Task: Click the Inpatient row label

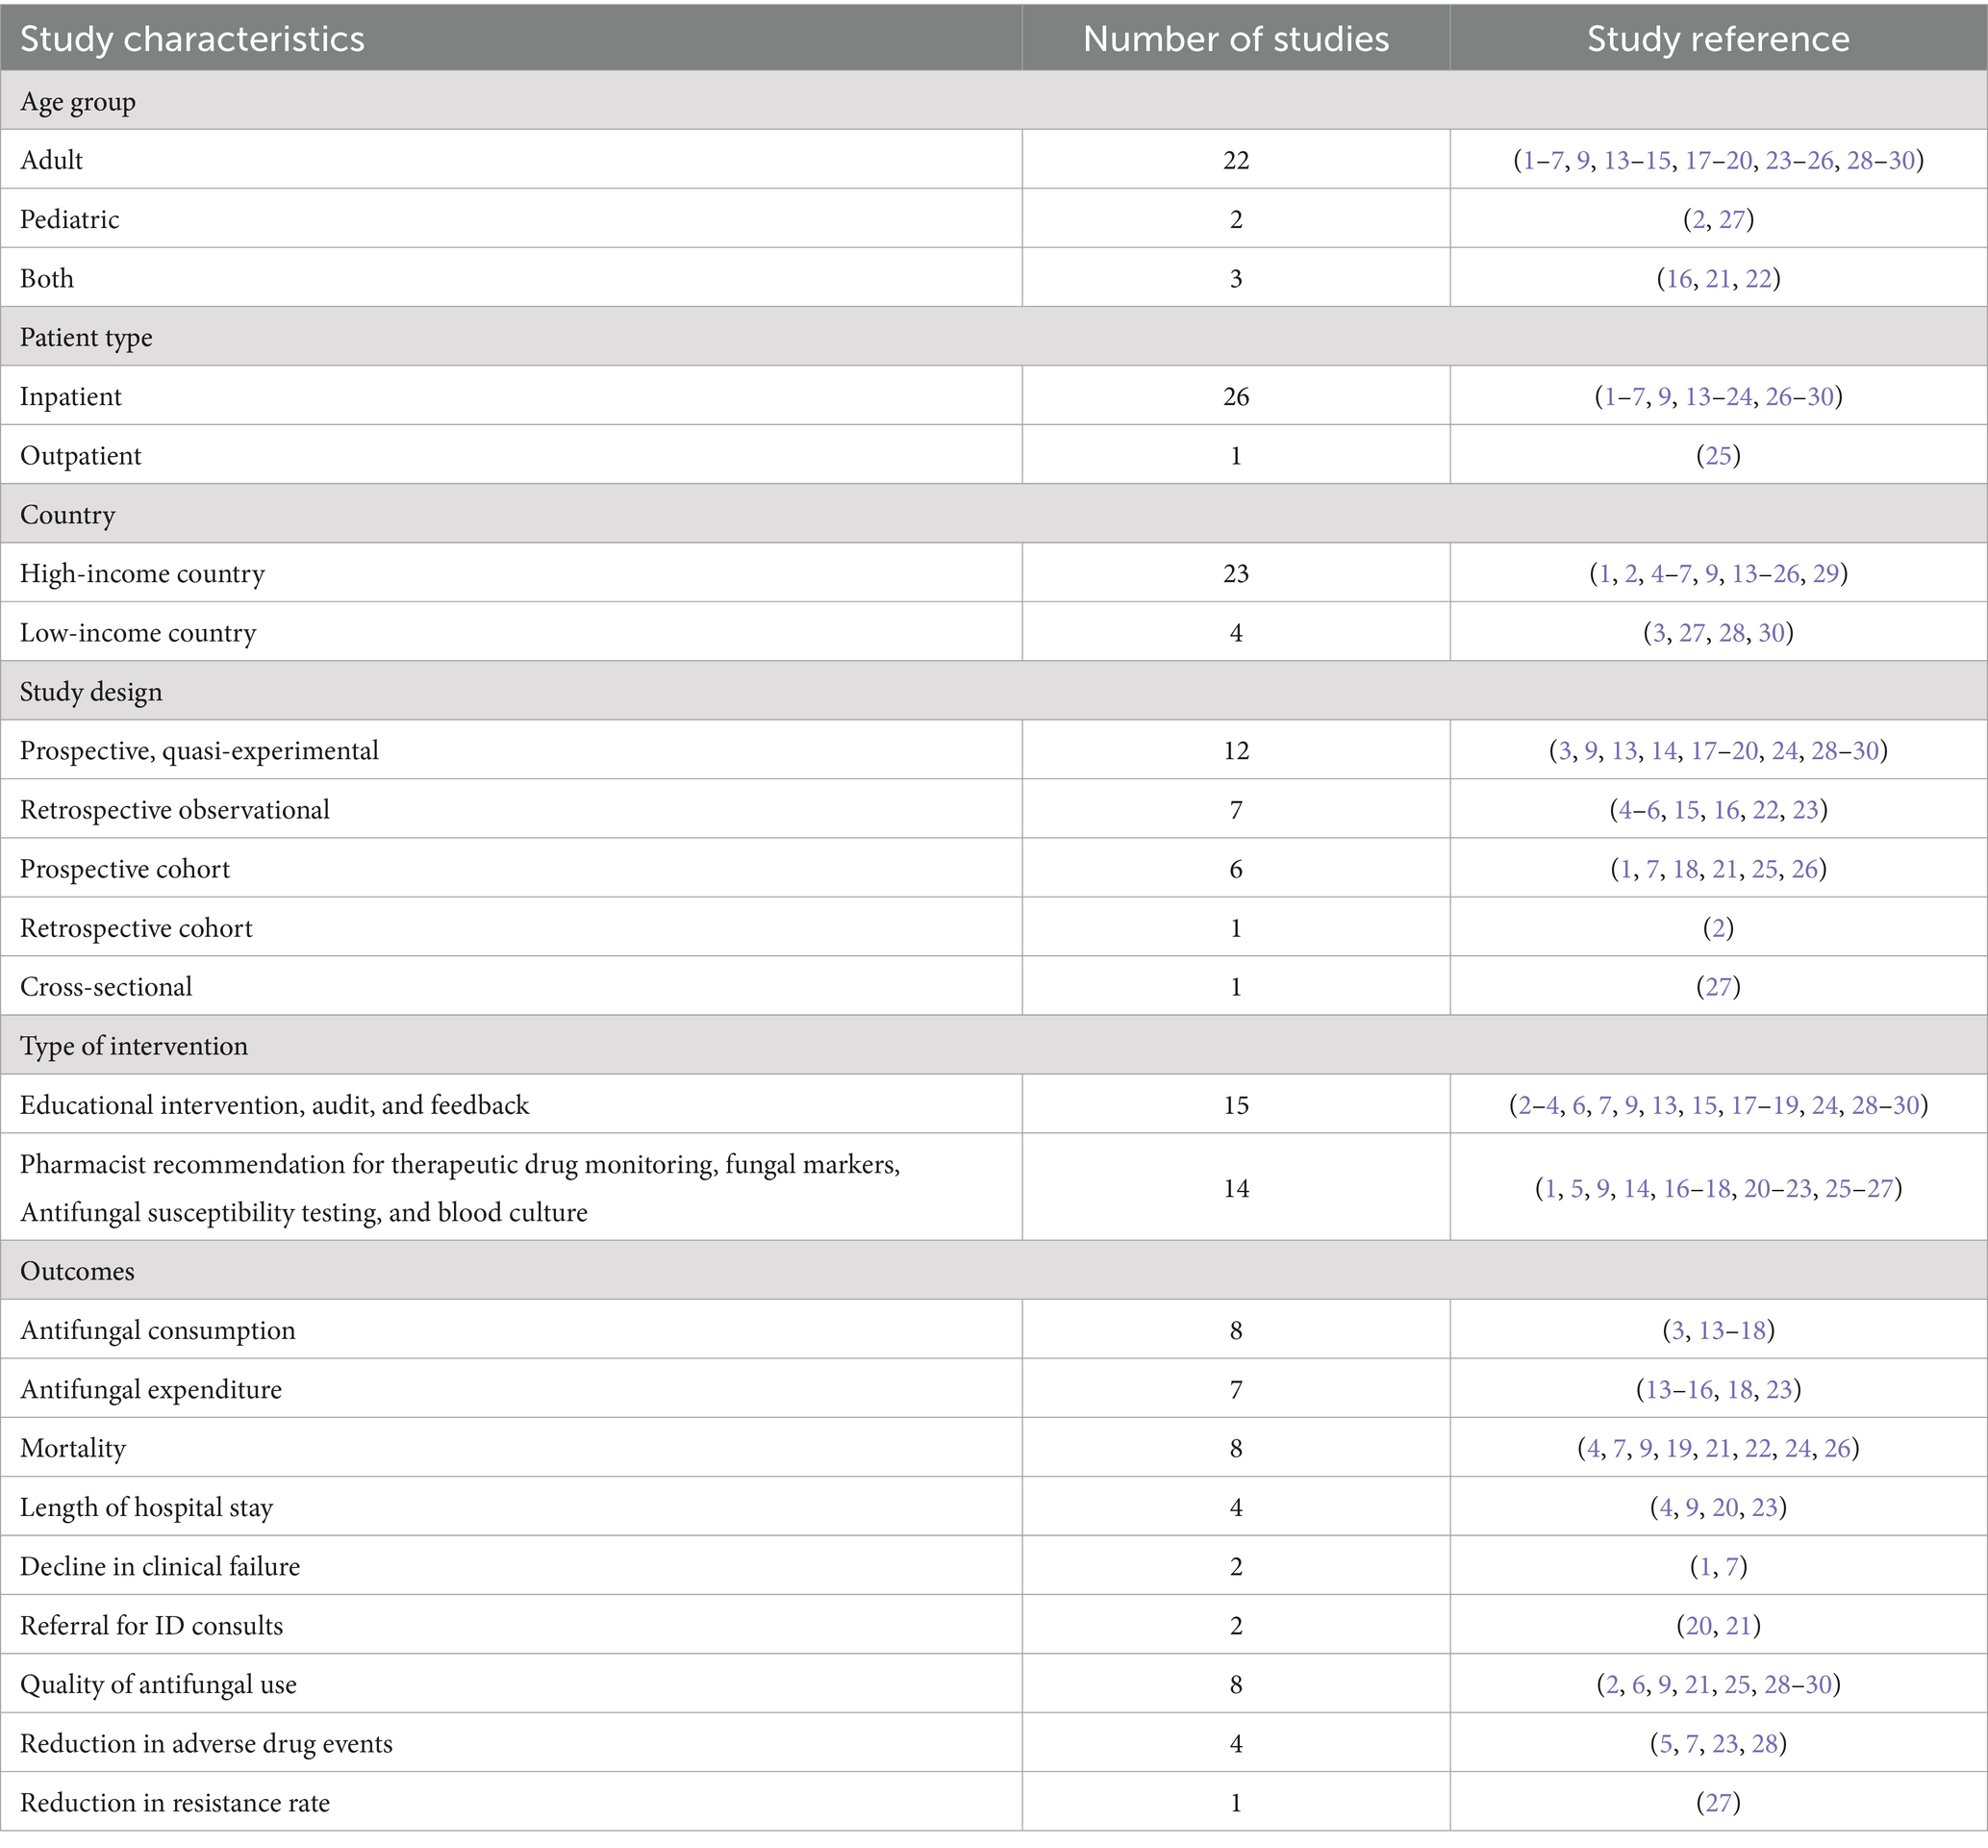Action: click(70, 396)
